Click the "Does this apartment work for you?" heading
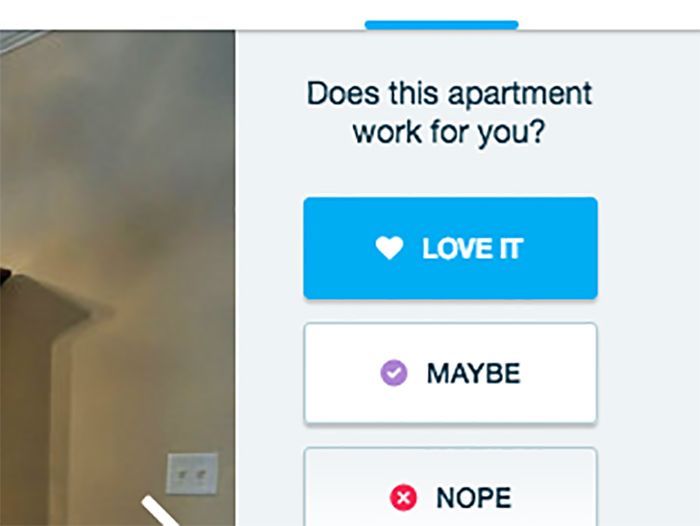Screen dimensions: 700x526 click(449, 113)
